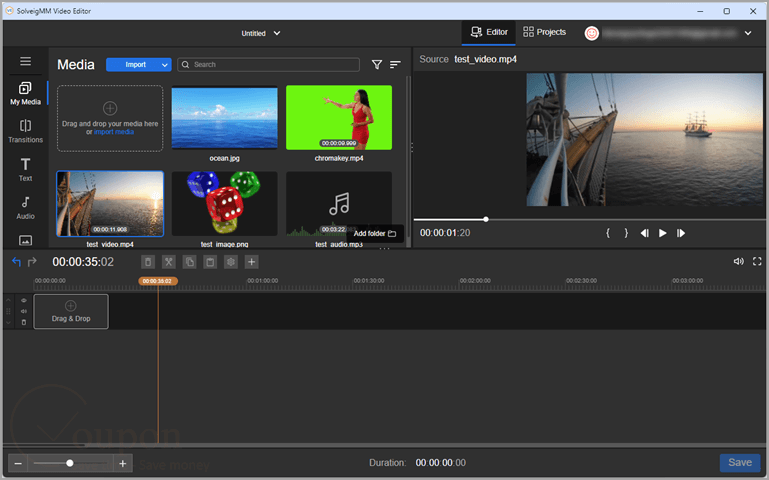
Task: Click the timeline scissors cut button
Action: tap(168, 262)
